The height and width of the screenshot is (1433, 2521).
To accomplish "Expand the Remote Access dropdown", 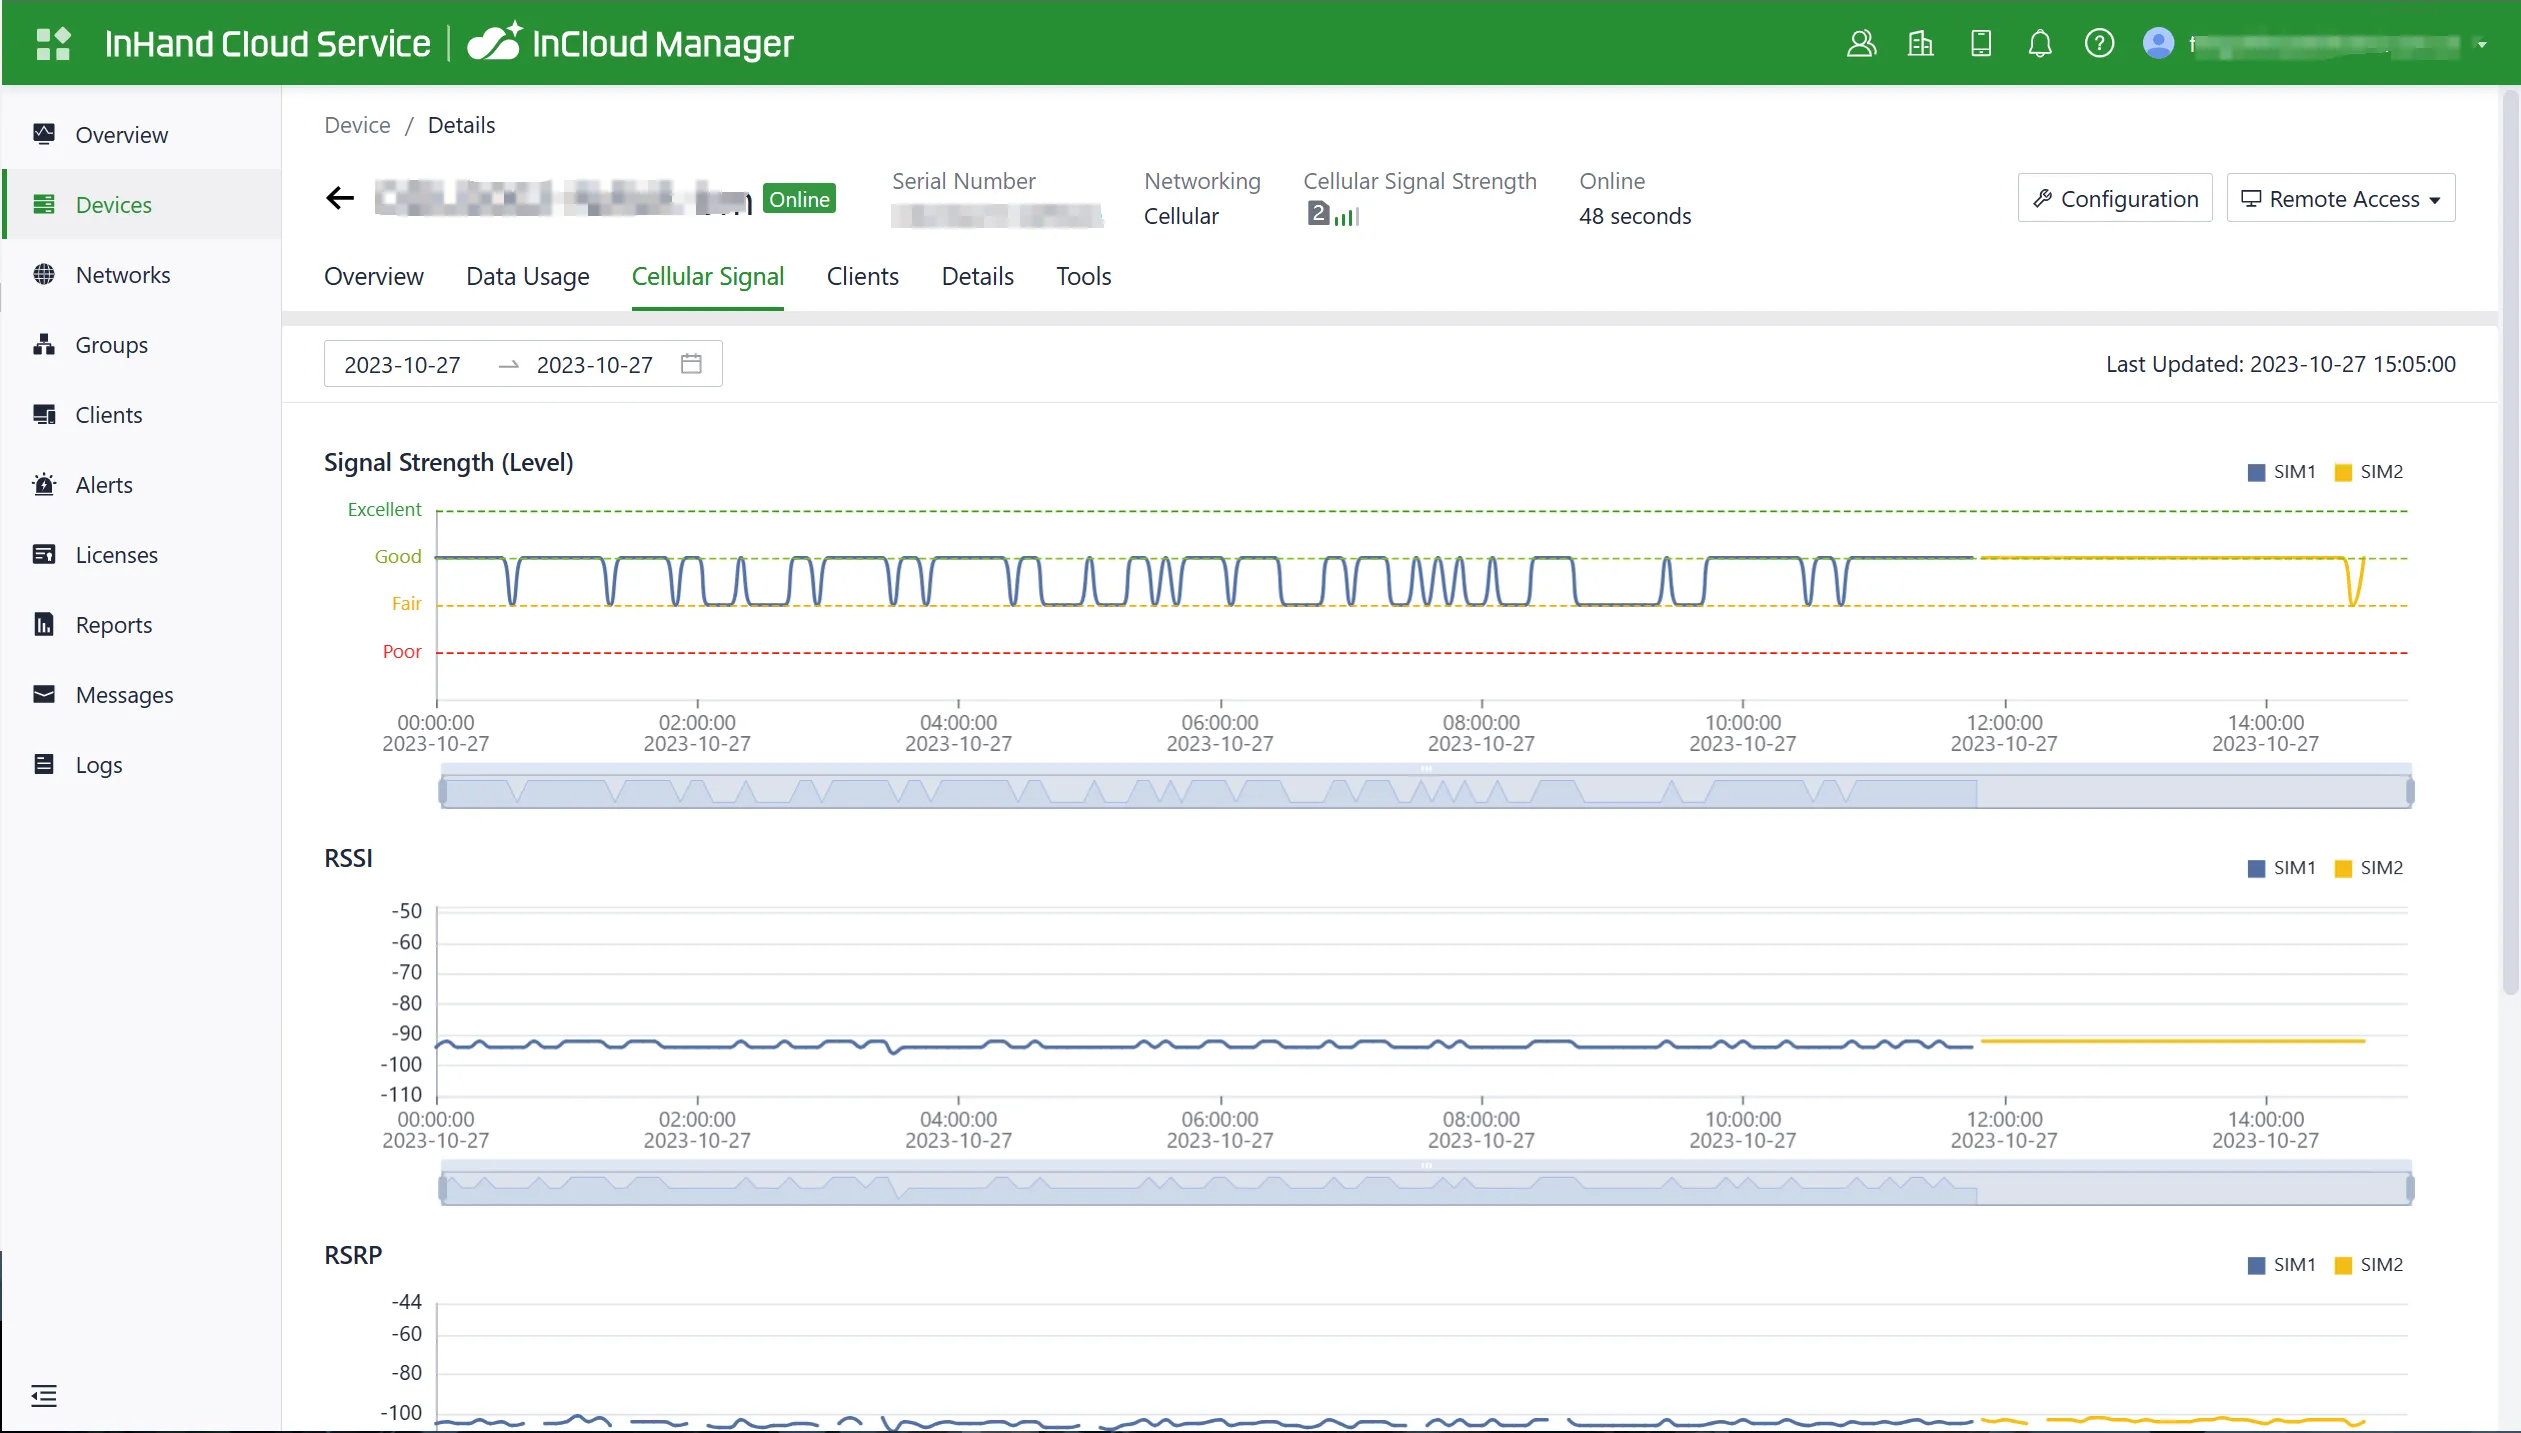I will pos(2340,198).
